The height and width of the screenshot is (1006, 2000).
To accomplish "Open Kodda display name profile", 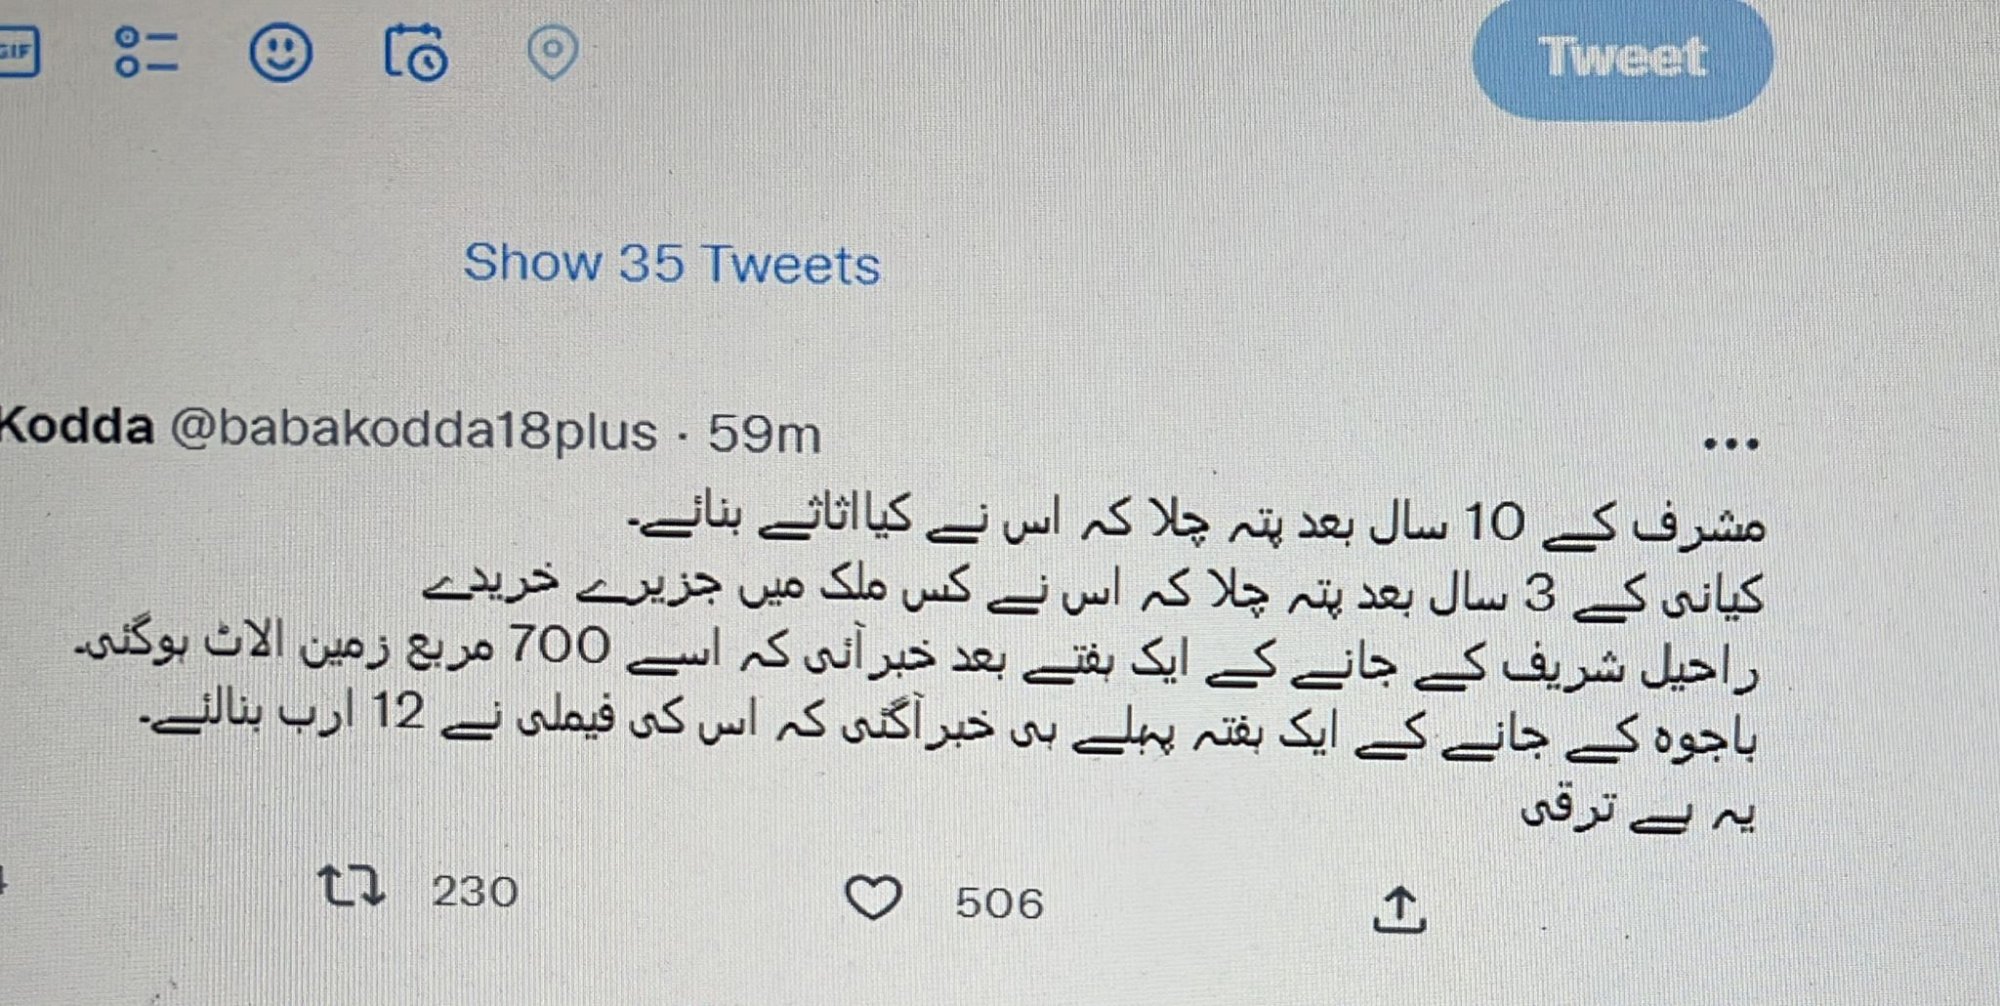I will 77,427.
